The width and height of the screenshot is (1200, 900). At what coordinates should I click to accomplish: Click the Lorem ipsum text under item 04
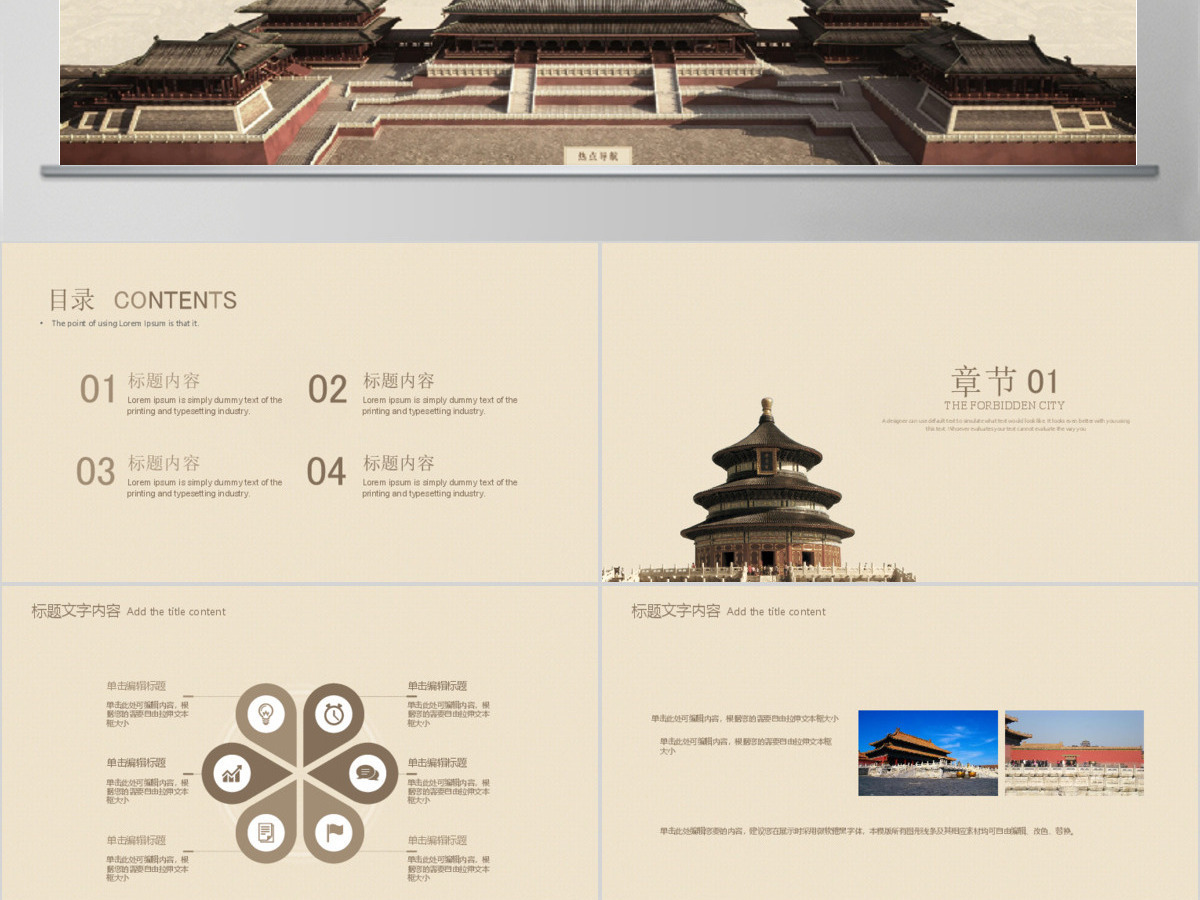click(x=440, y=488)
